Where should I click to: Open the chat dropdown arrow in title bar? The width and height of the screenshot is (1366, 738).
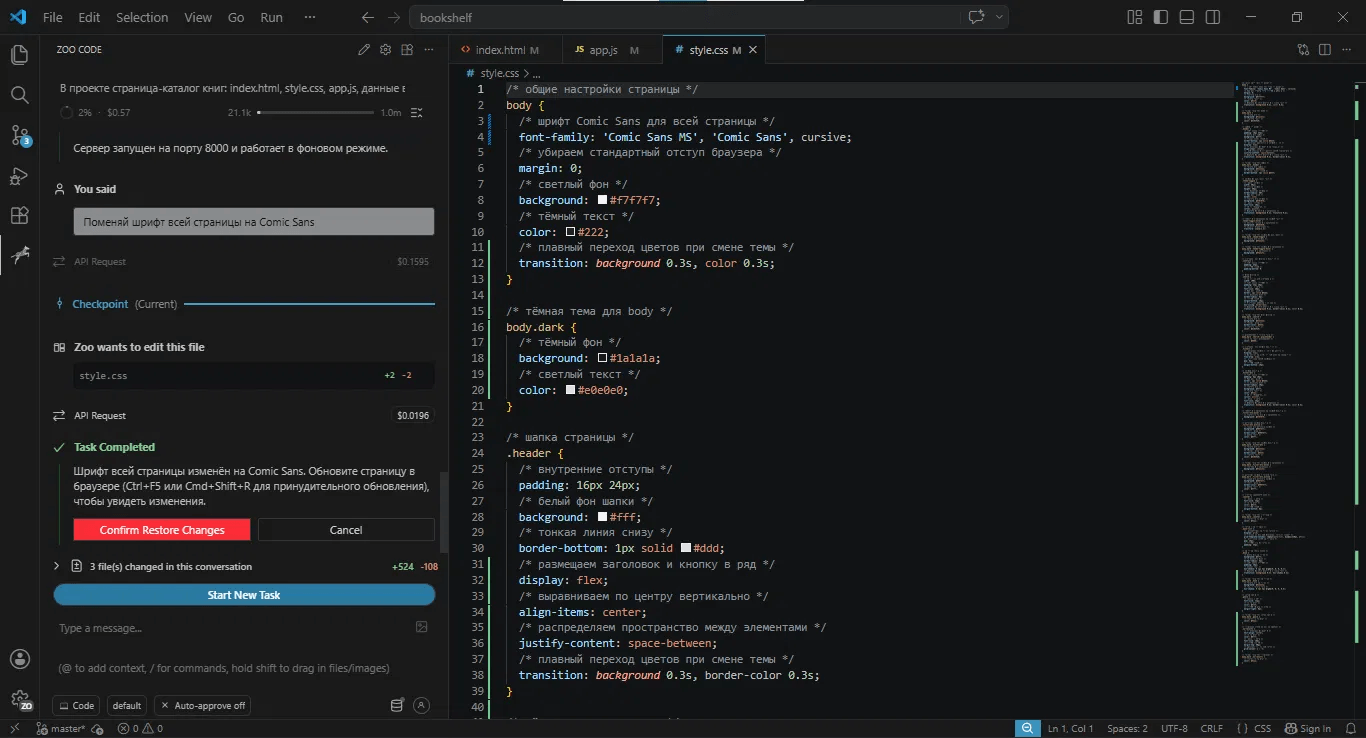999,17
